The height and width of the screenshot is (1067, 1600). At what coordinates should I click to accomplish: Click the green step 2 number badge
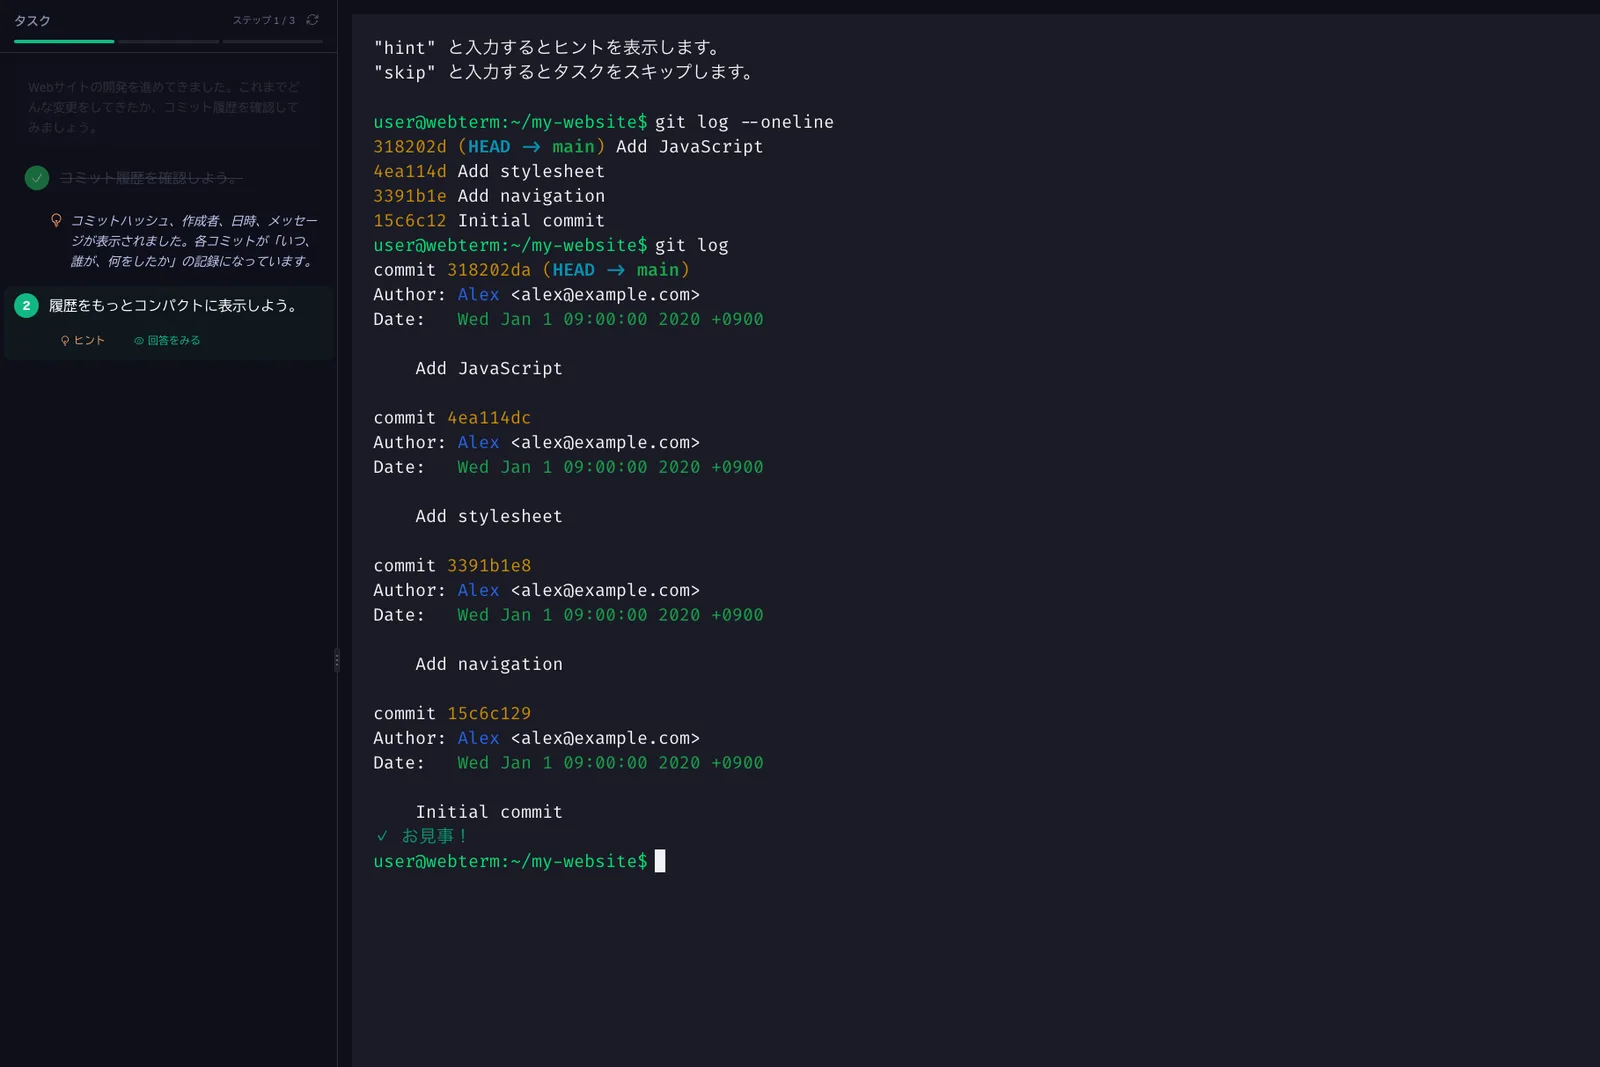tap(26, 306)
